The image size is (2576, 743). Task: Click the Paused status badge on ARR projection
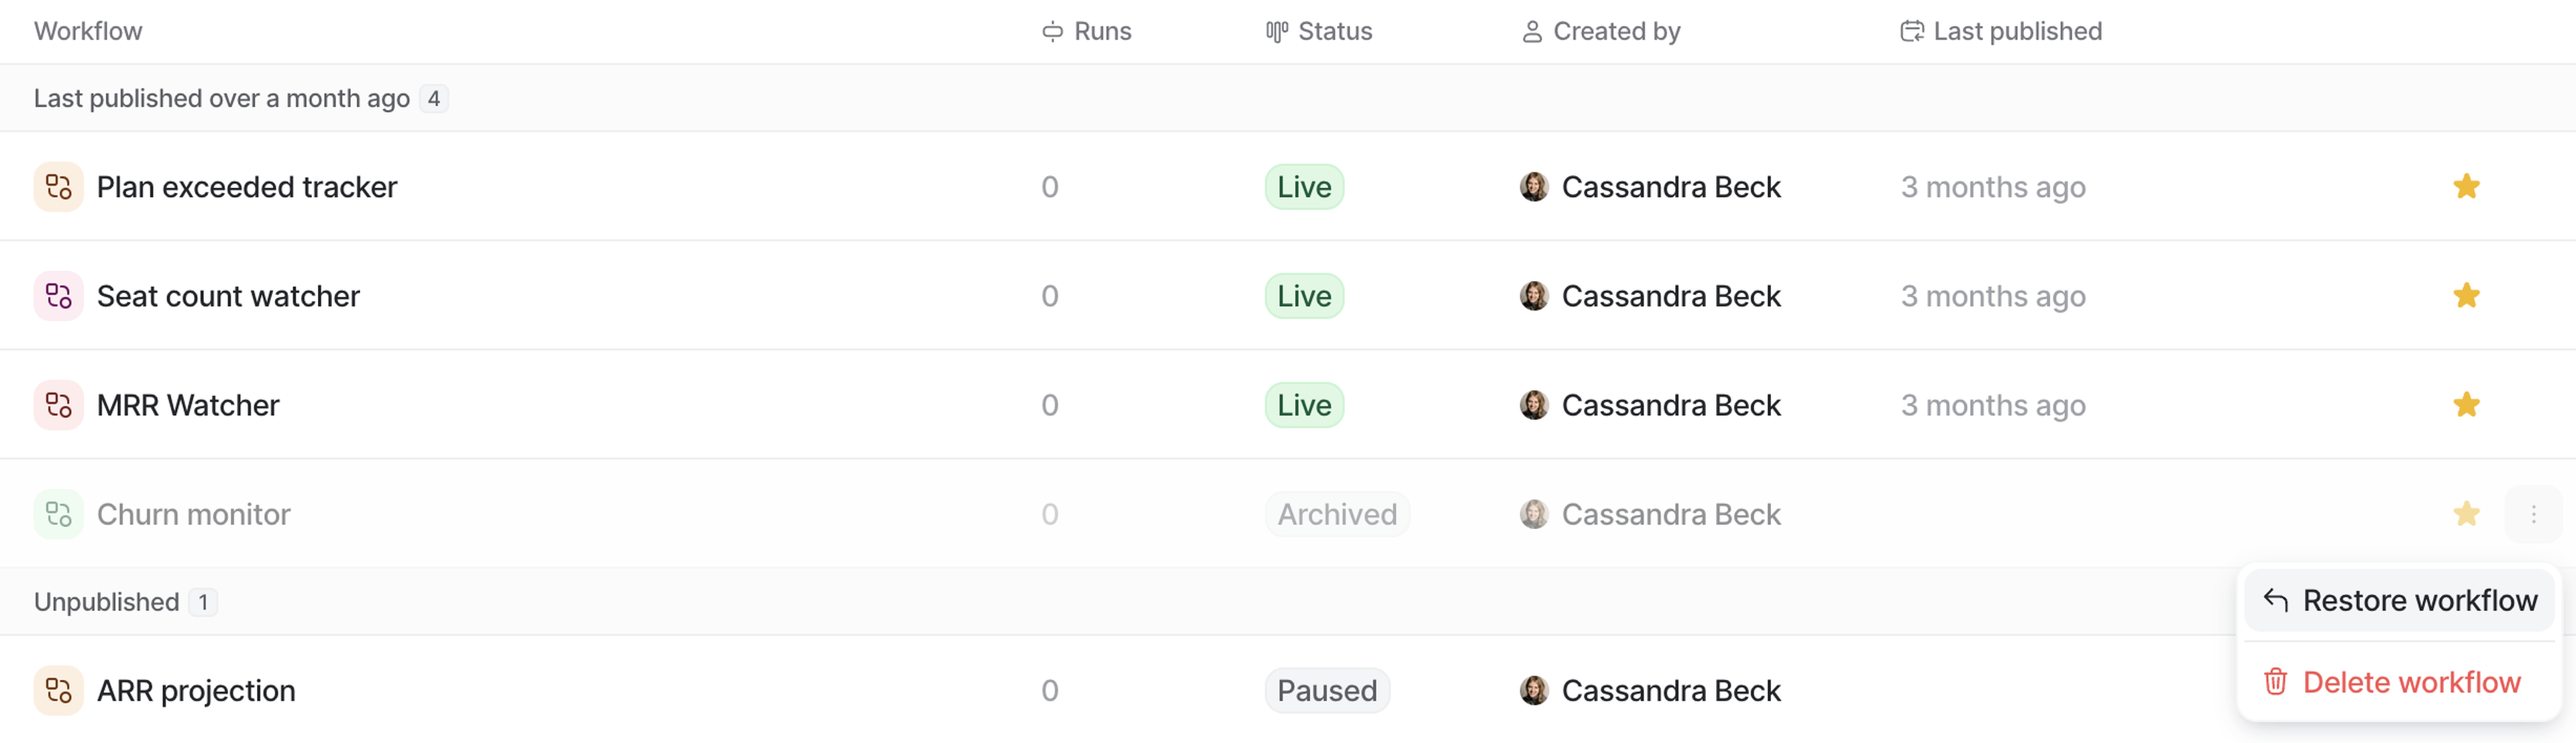tap(1326, 690)
